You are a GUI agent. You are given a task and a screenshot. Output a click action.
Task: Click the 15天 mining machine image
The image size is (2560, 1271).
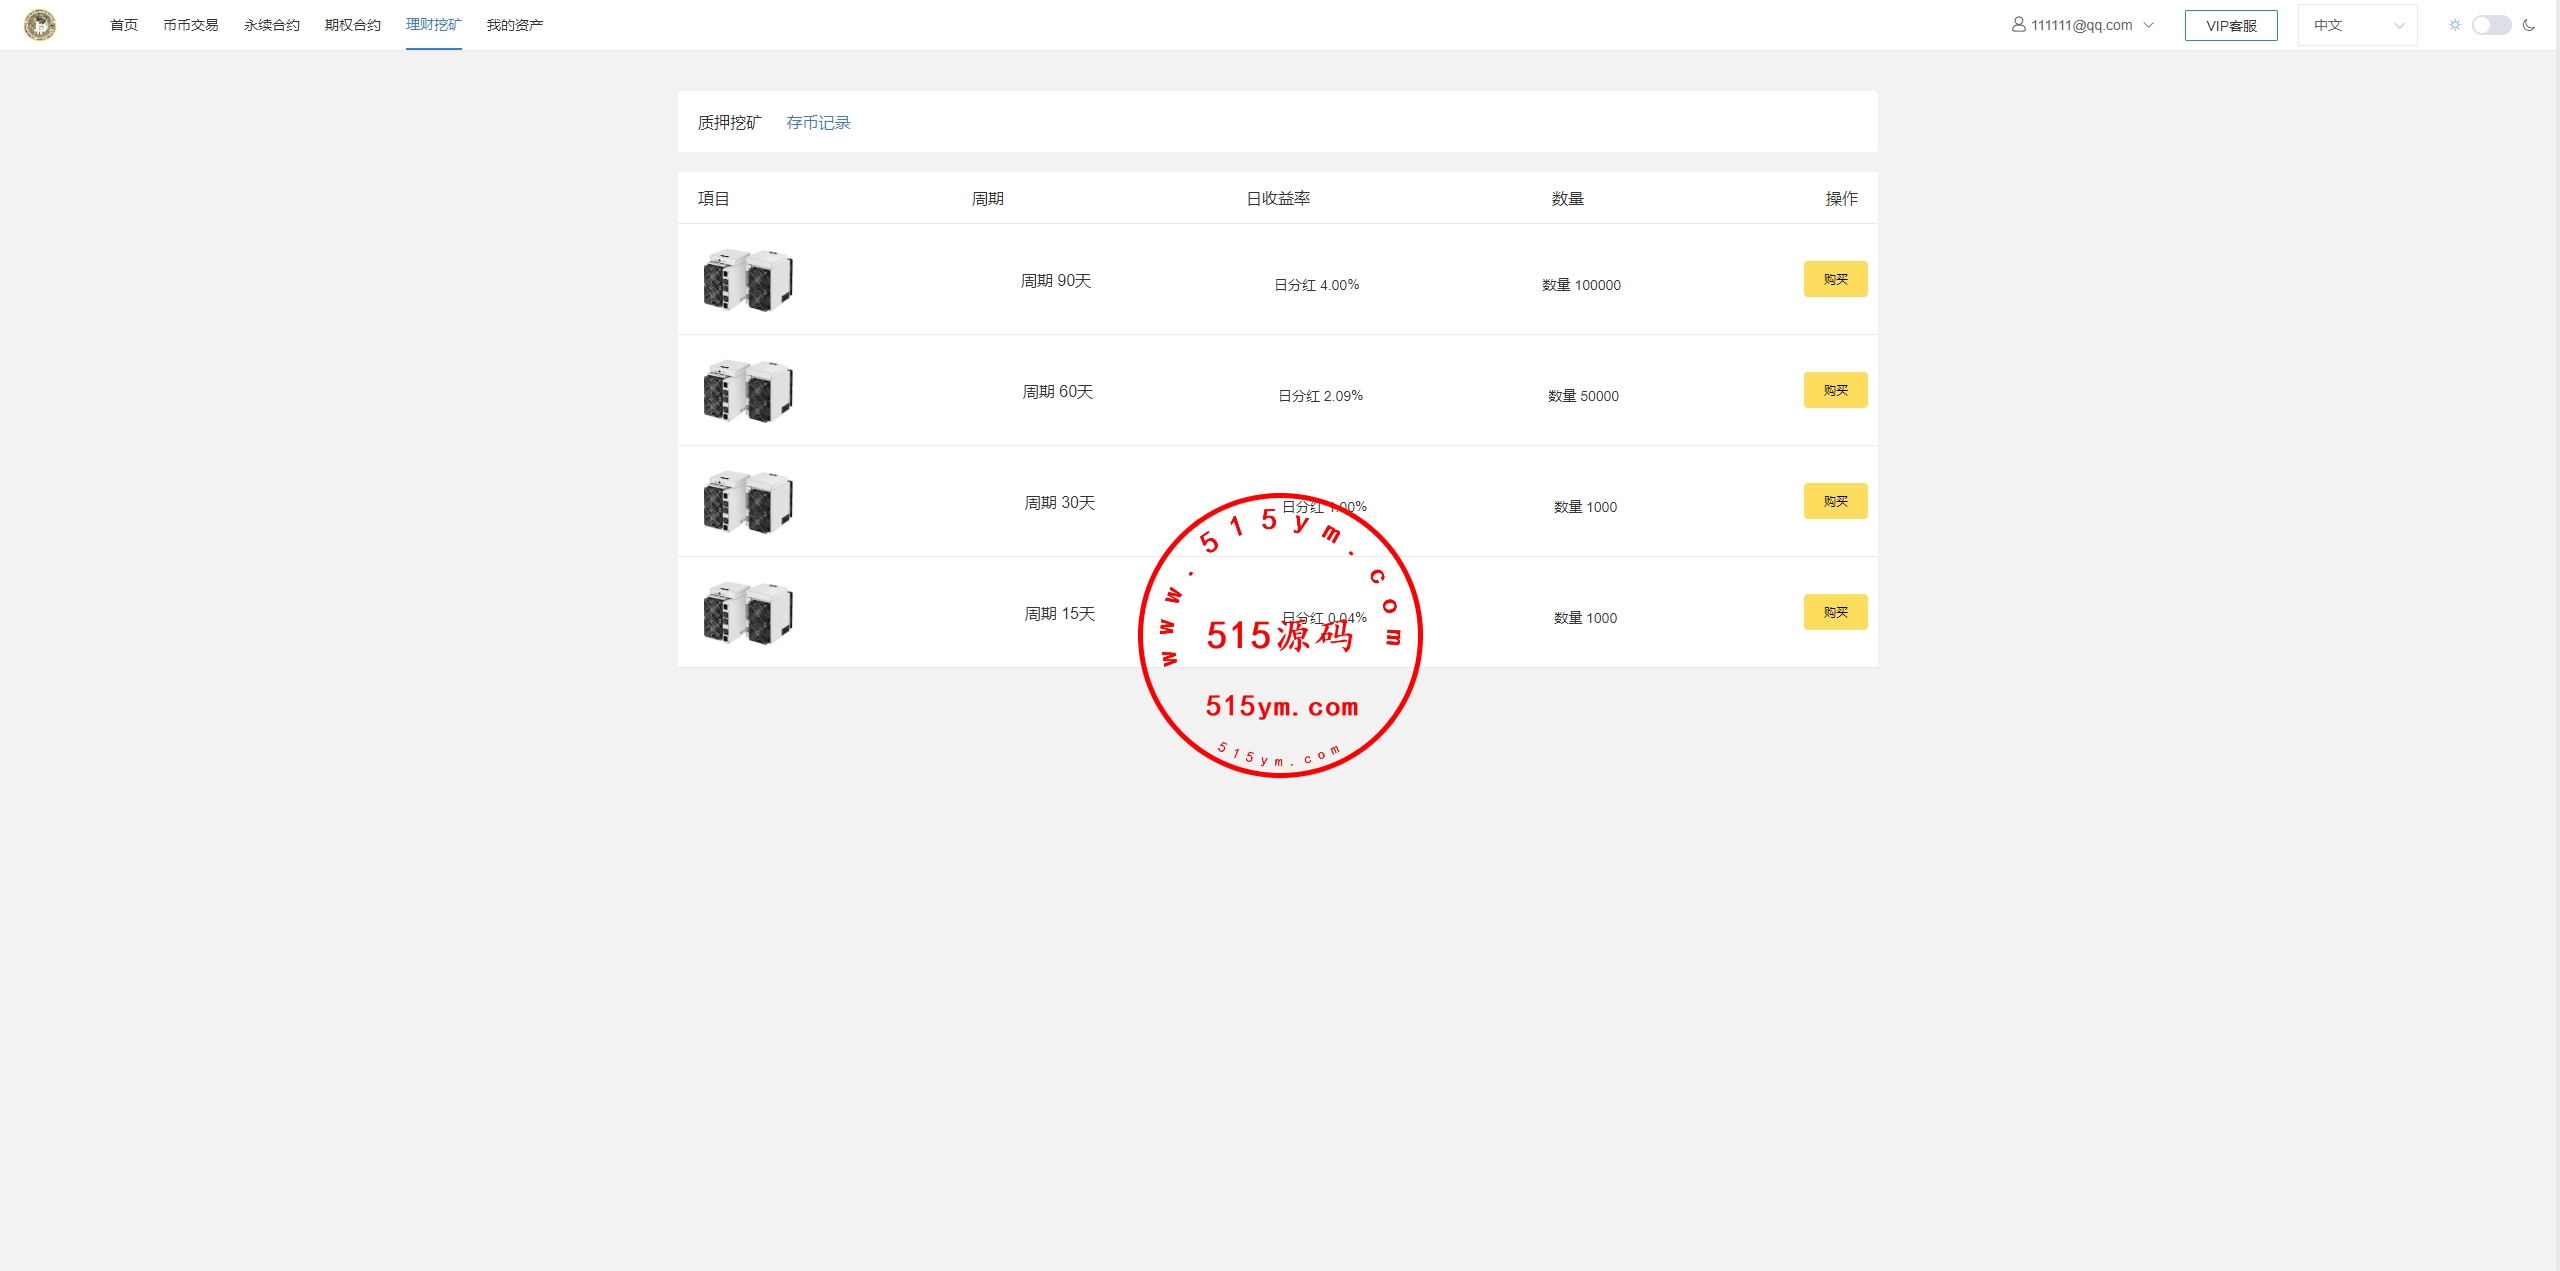(748, 613)
